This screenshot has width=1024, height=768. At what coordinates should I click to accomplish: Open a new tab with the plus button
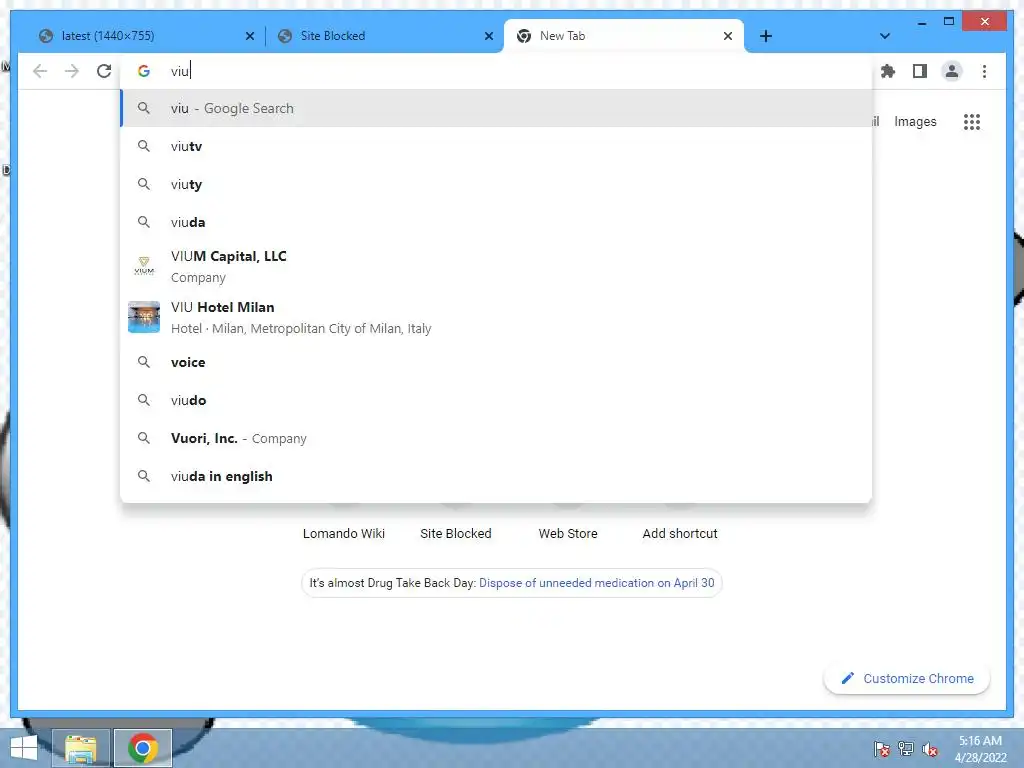tap(766, 36)
